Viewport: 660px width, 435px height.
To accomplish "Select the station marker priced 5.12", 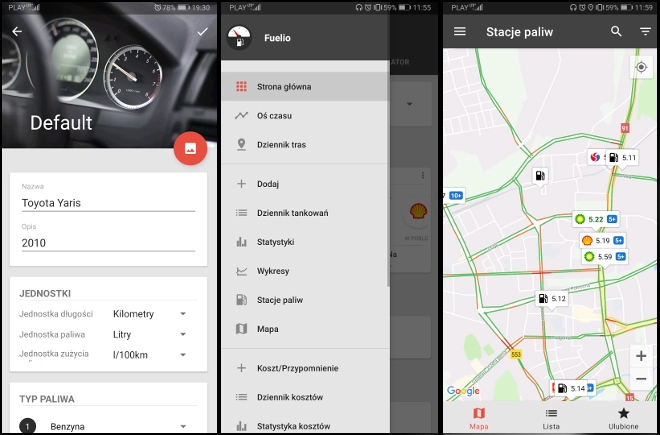I will tap(552, 299).
